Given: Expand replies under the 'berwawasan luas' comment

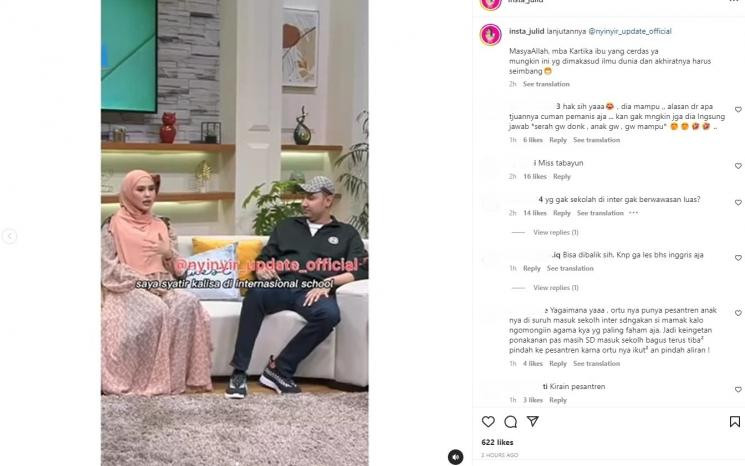Looking at the screenshot, I should [x=555, y=232].
